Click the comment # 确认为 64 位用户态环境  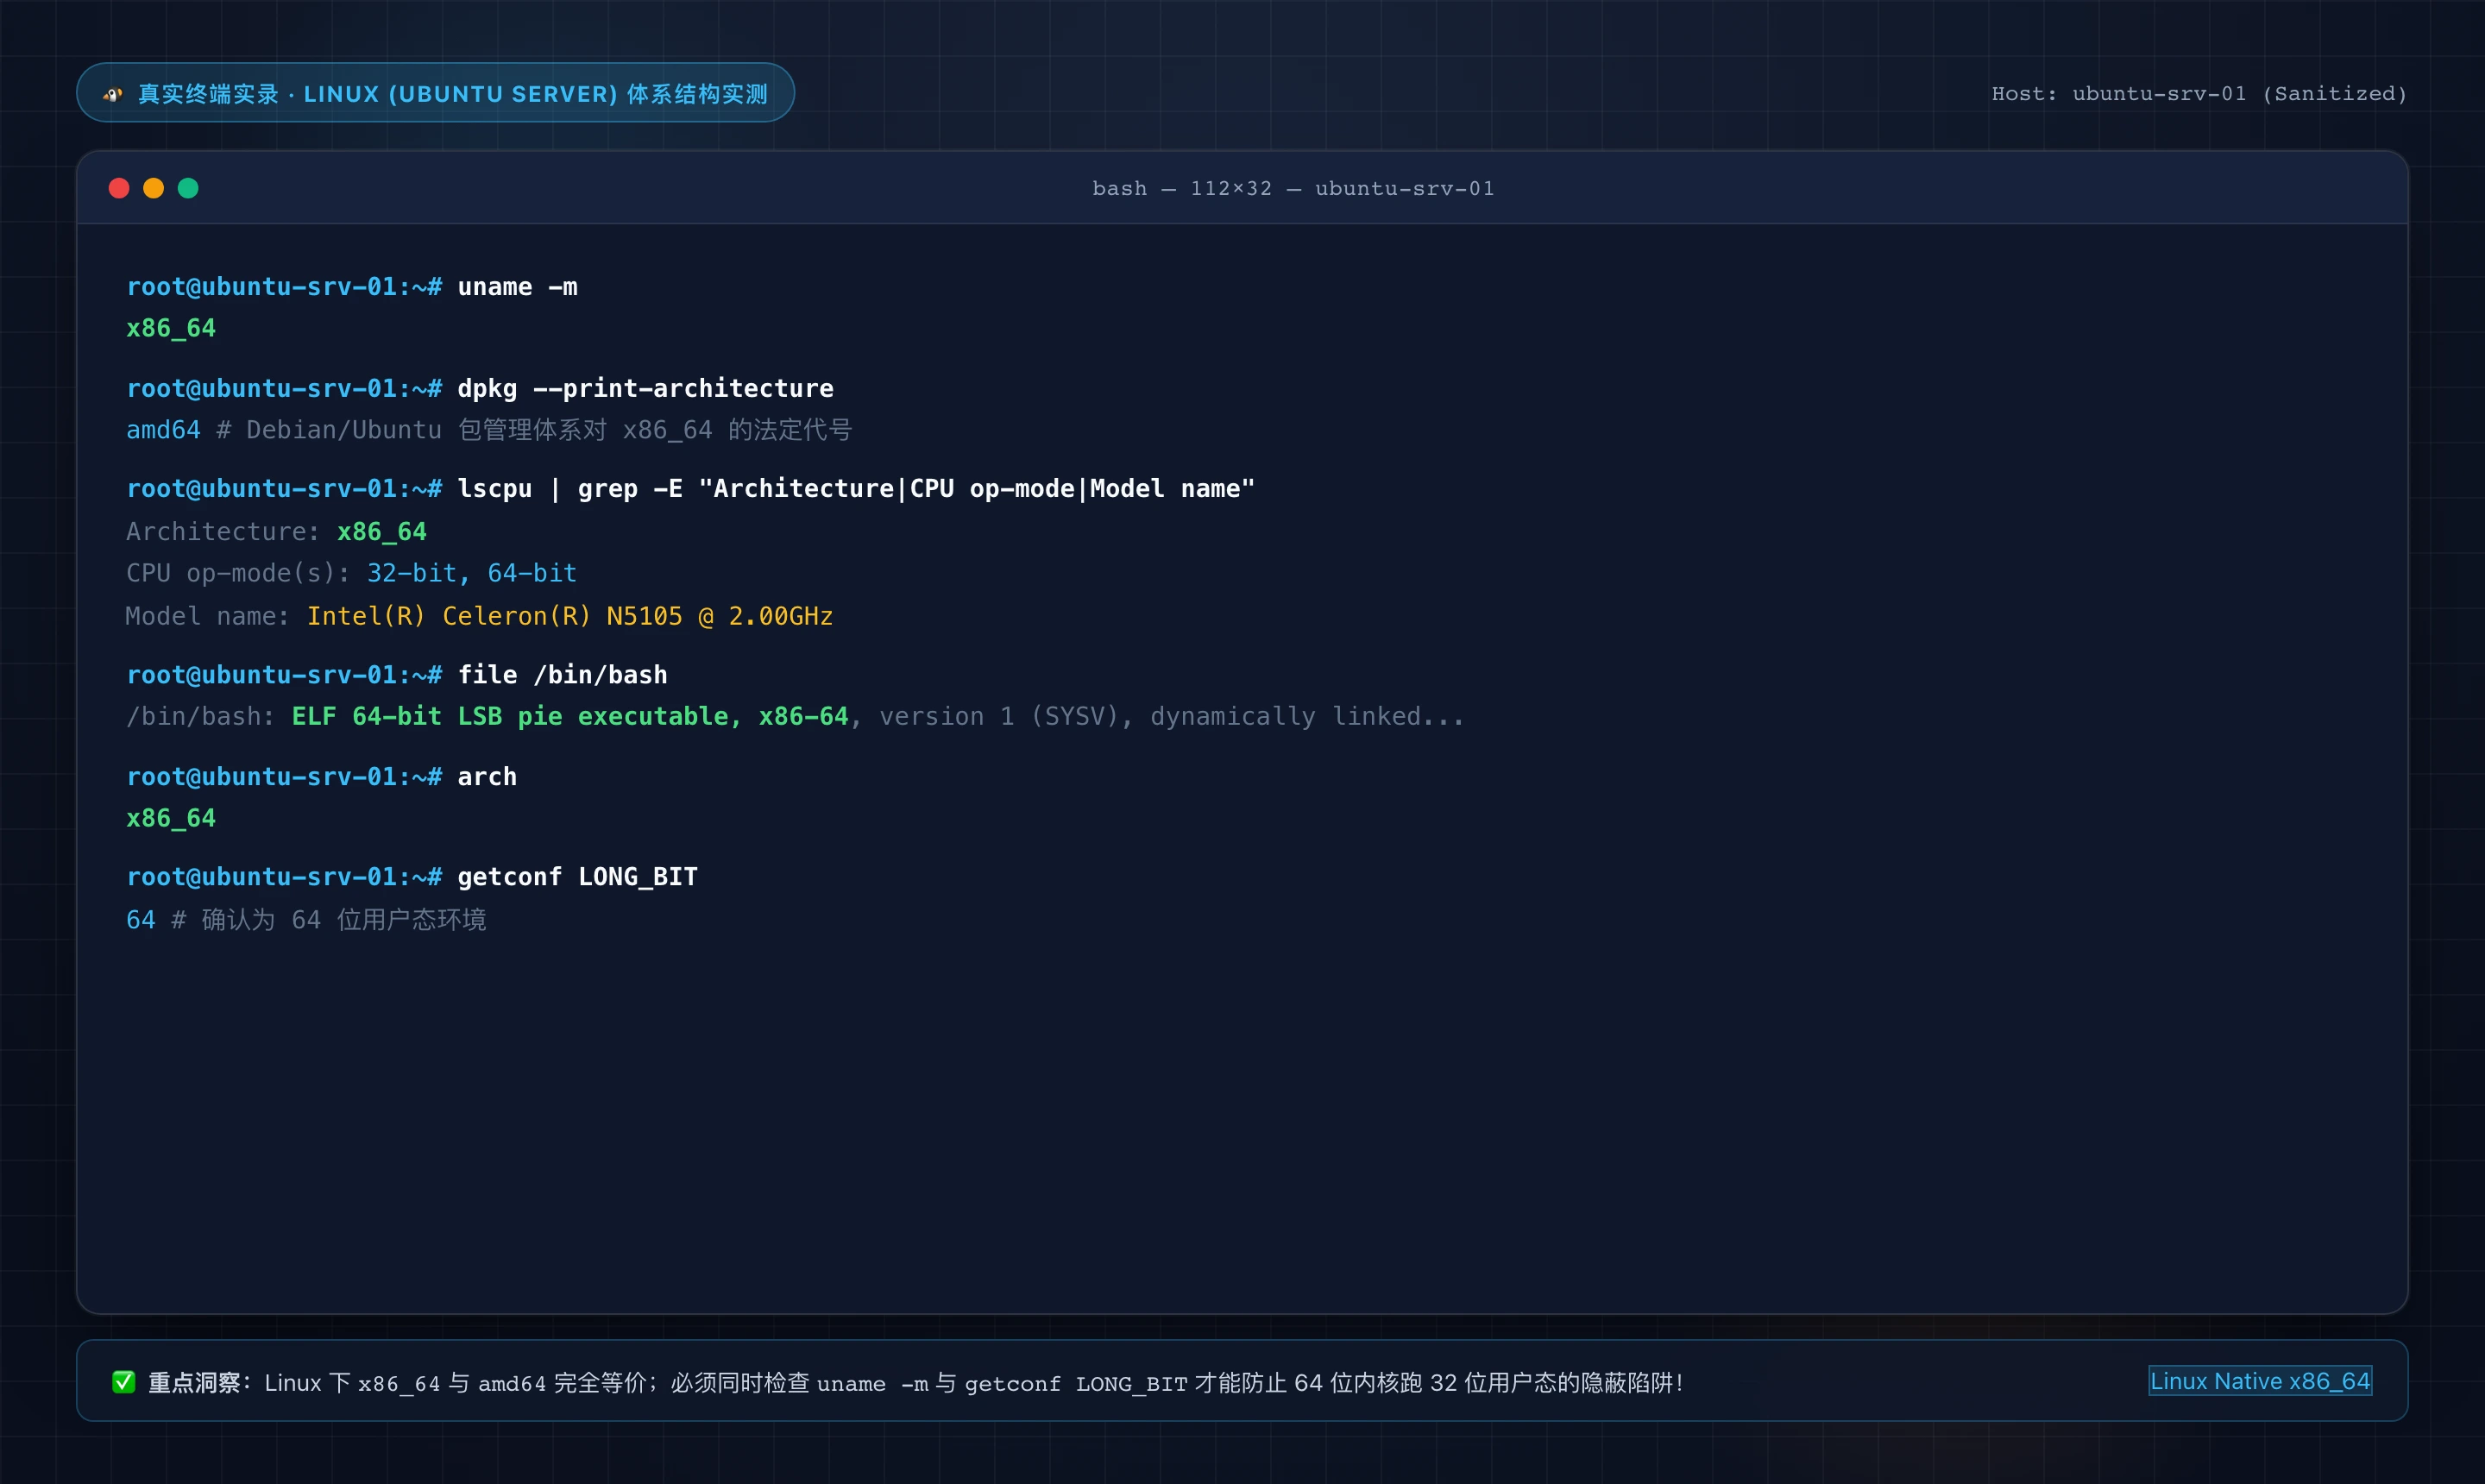[329, 920]
